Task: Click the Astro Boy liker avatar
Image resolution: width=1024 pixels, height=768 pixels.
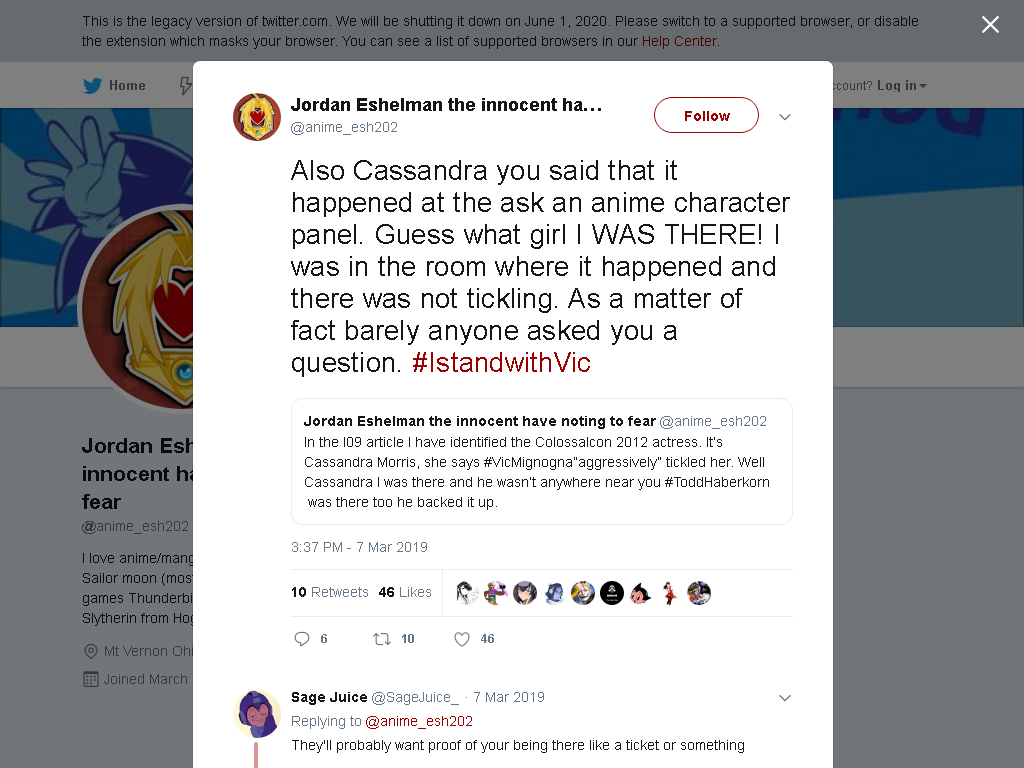Action: 641,593
